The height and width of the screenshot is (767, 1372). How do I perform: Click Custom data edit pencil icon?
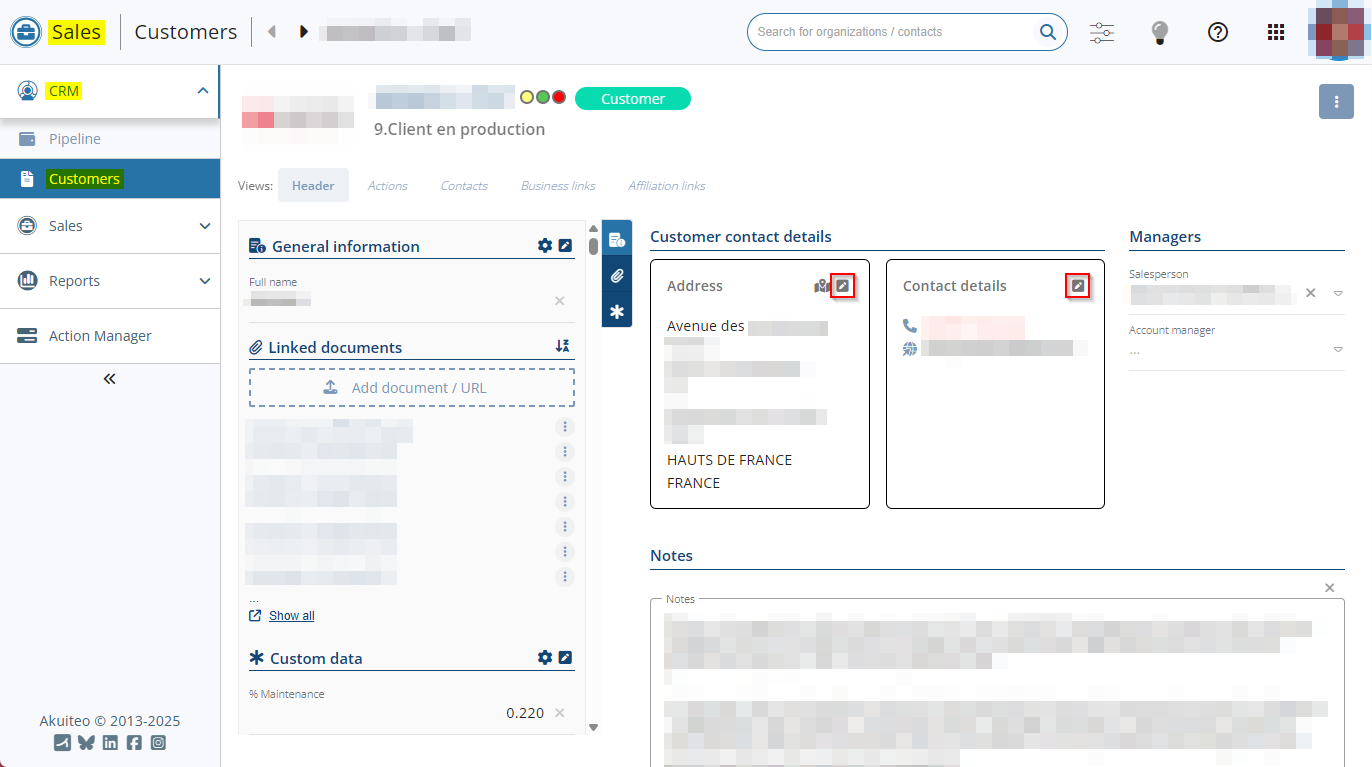(565, 658)
